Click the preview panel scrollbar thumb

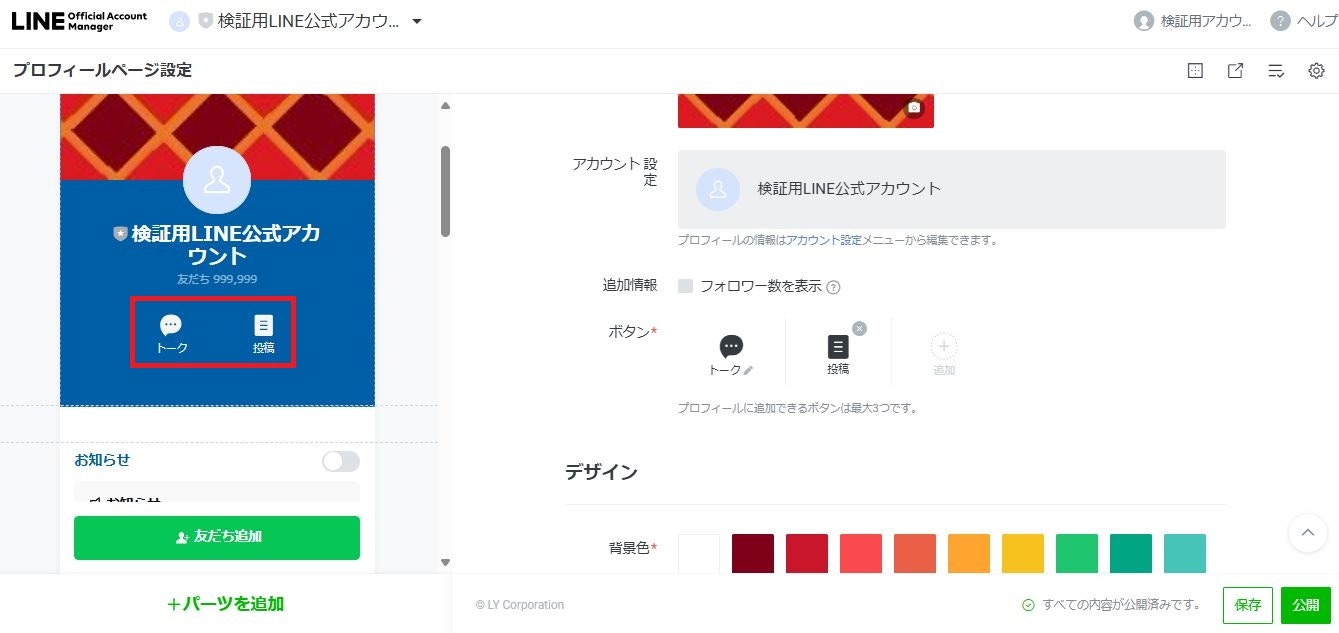pyautogui.click(x=445, y=191)
